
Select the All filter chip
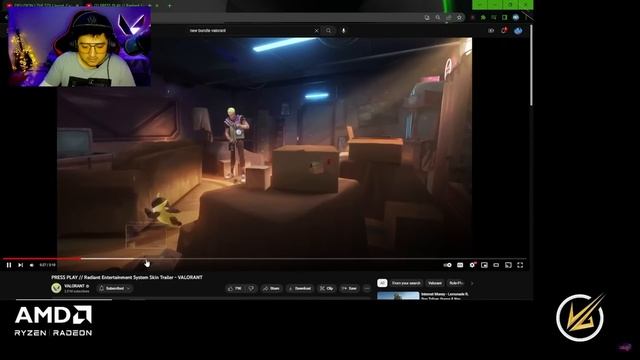point(382,283)
